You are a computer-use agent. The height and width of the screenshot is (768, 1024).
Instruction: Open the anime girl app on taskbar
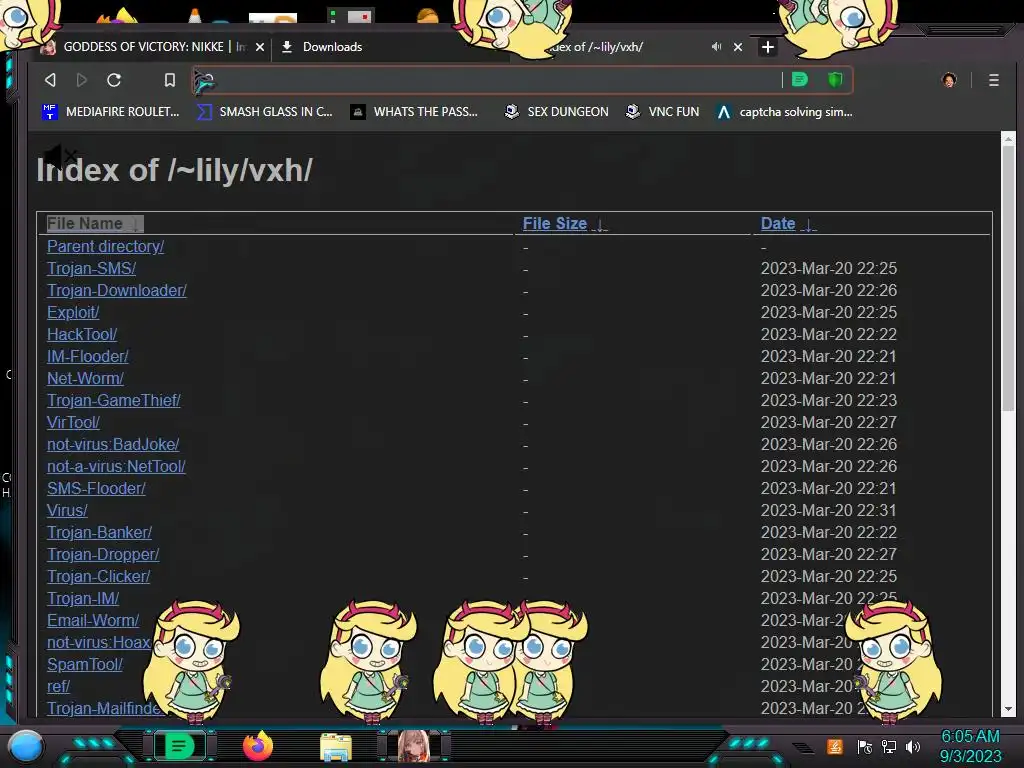(414, 746)
